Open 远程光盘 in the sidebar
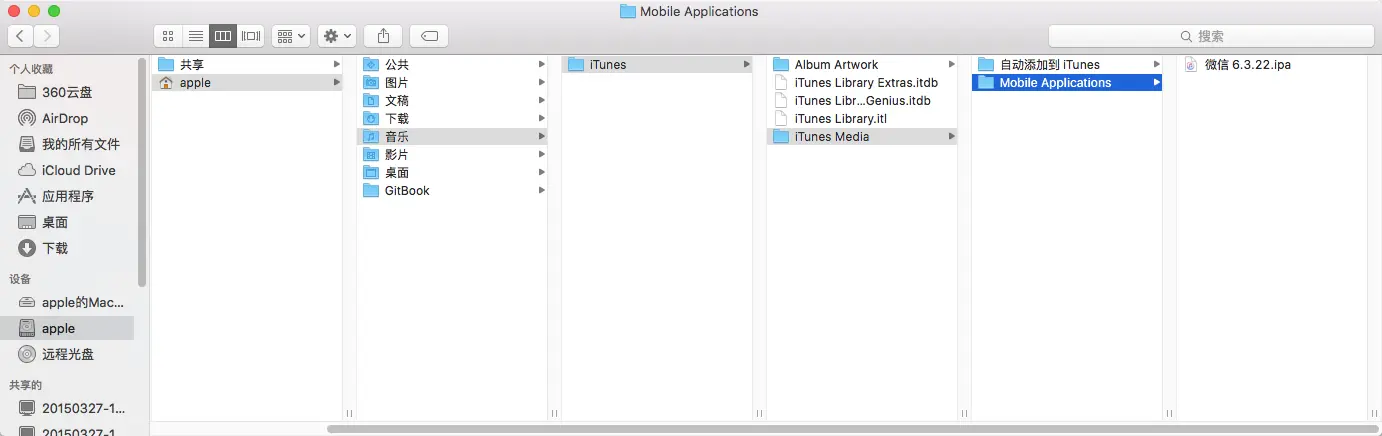This screenshot has width=1382, height=436. click(68, 354)
